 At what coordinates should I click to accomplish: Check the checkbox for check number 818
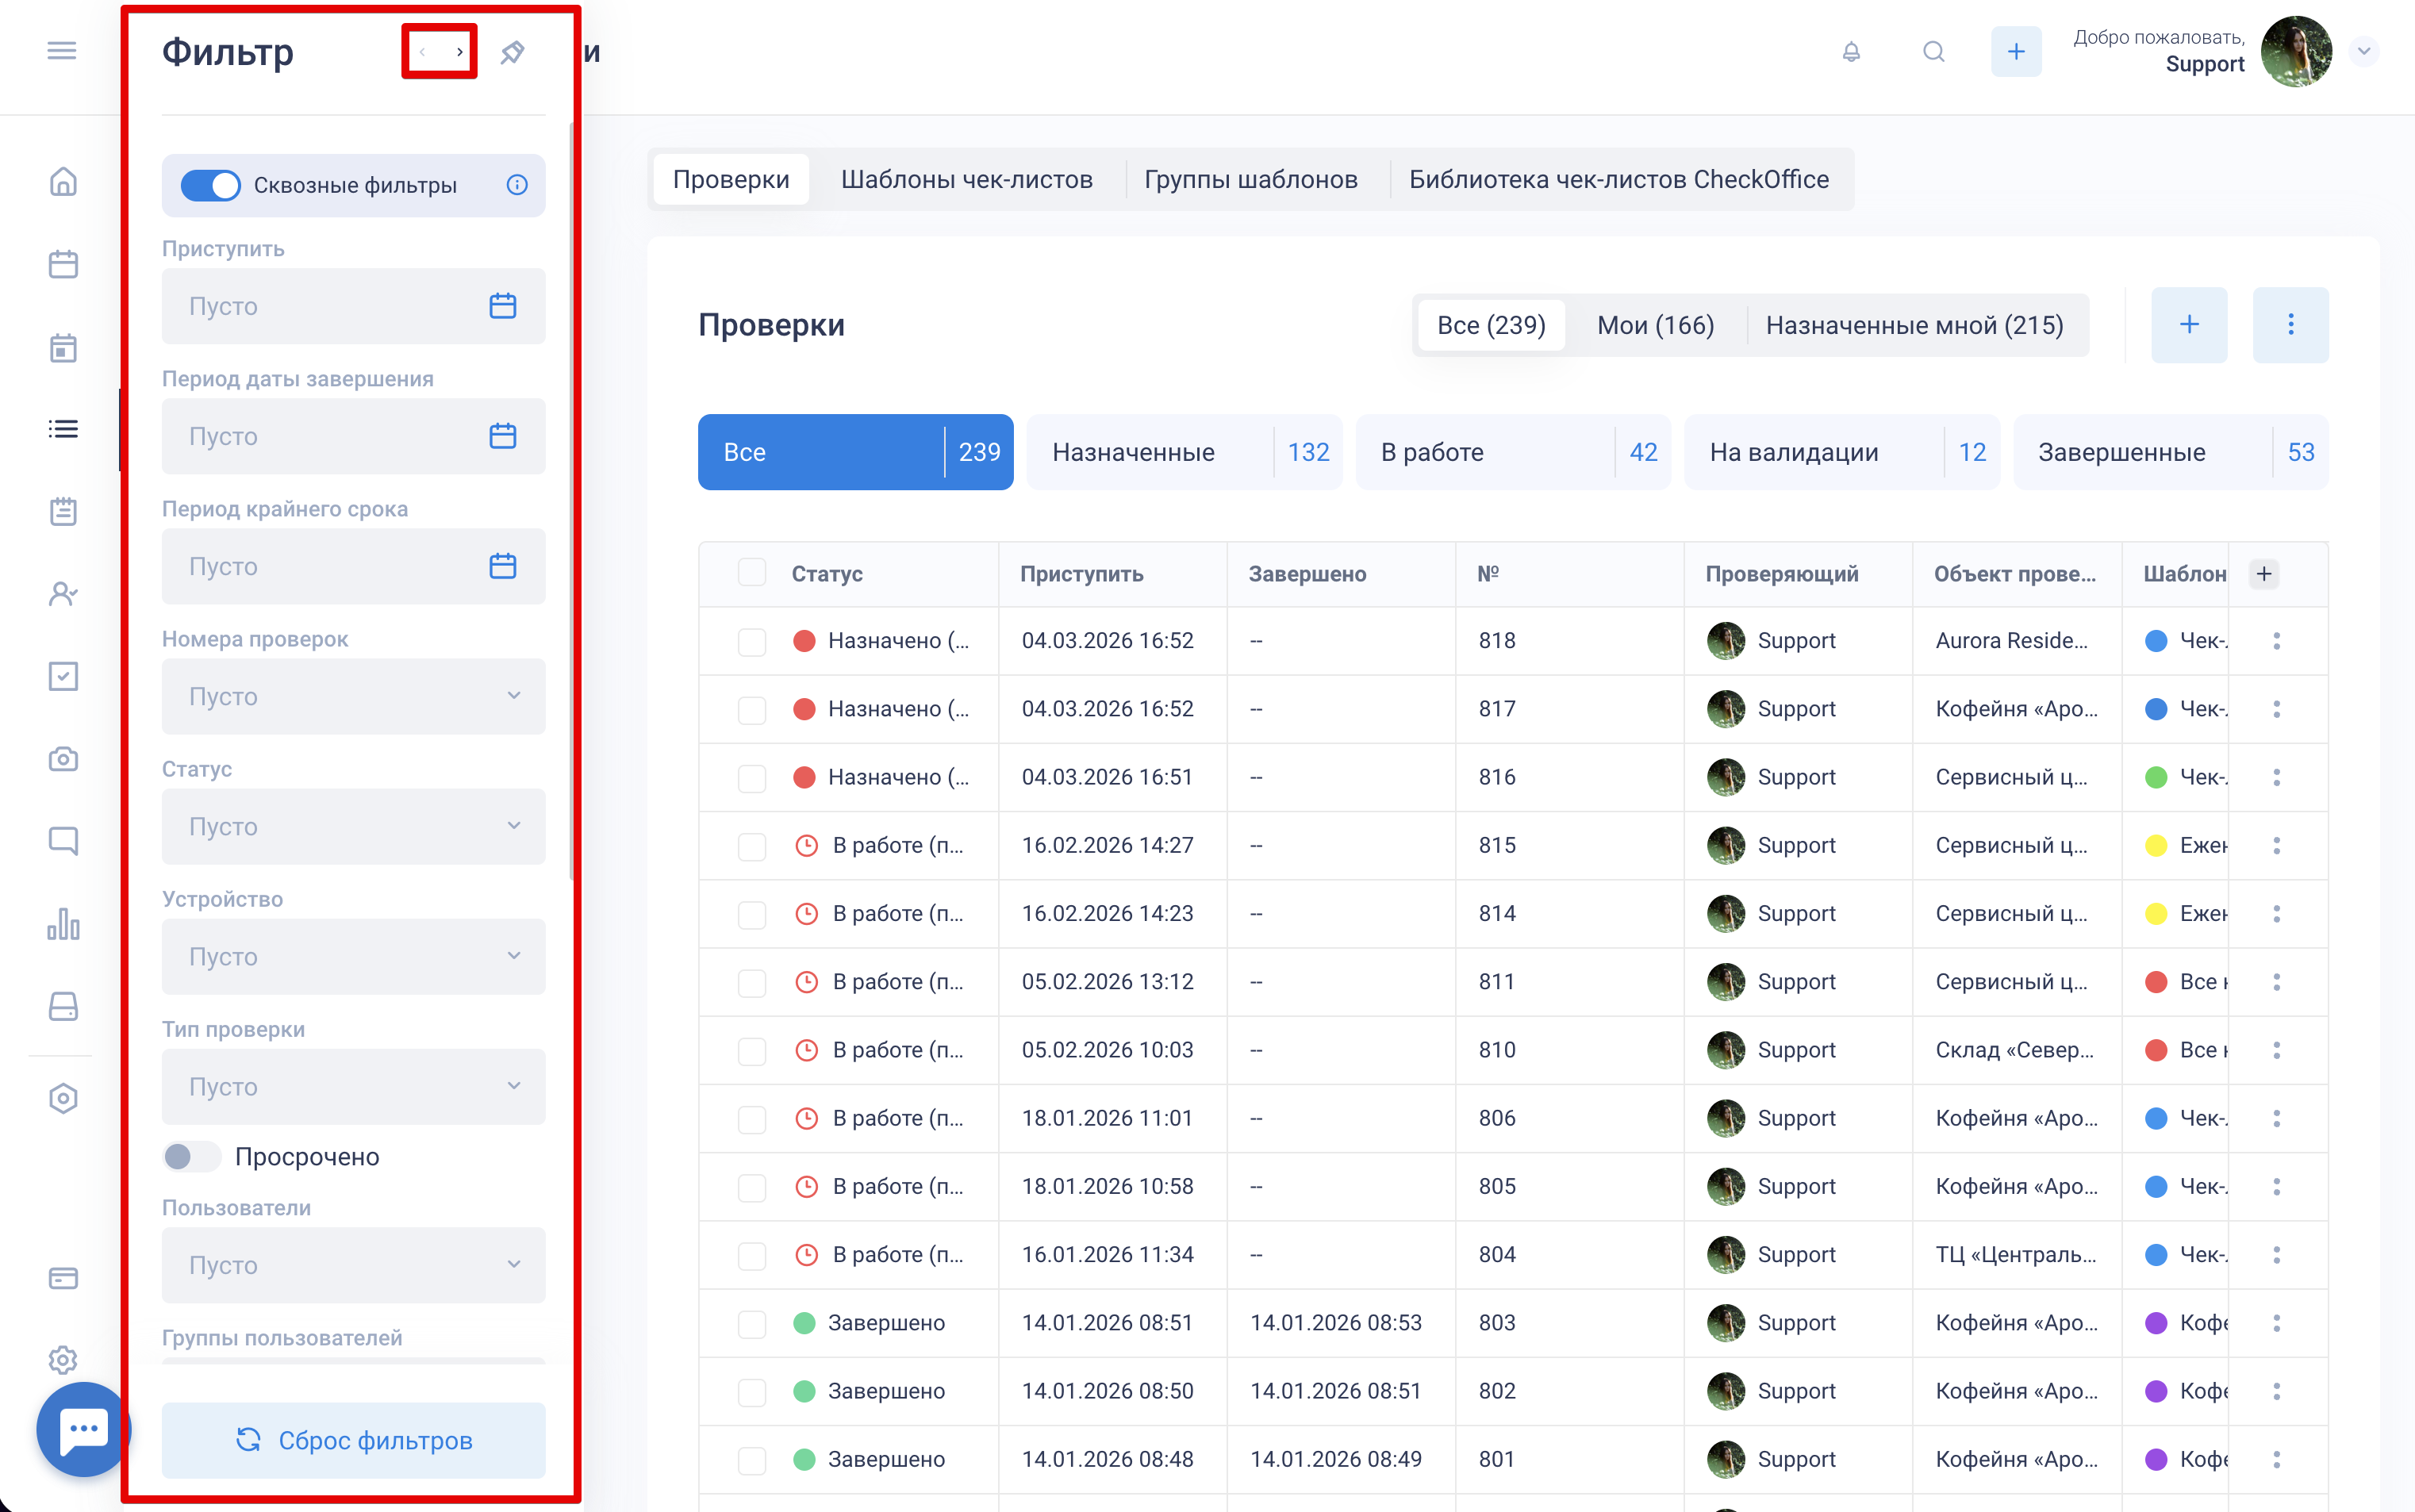(x=751, y=641)
